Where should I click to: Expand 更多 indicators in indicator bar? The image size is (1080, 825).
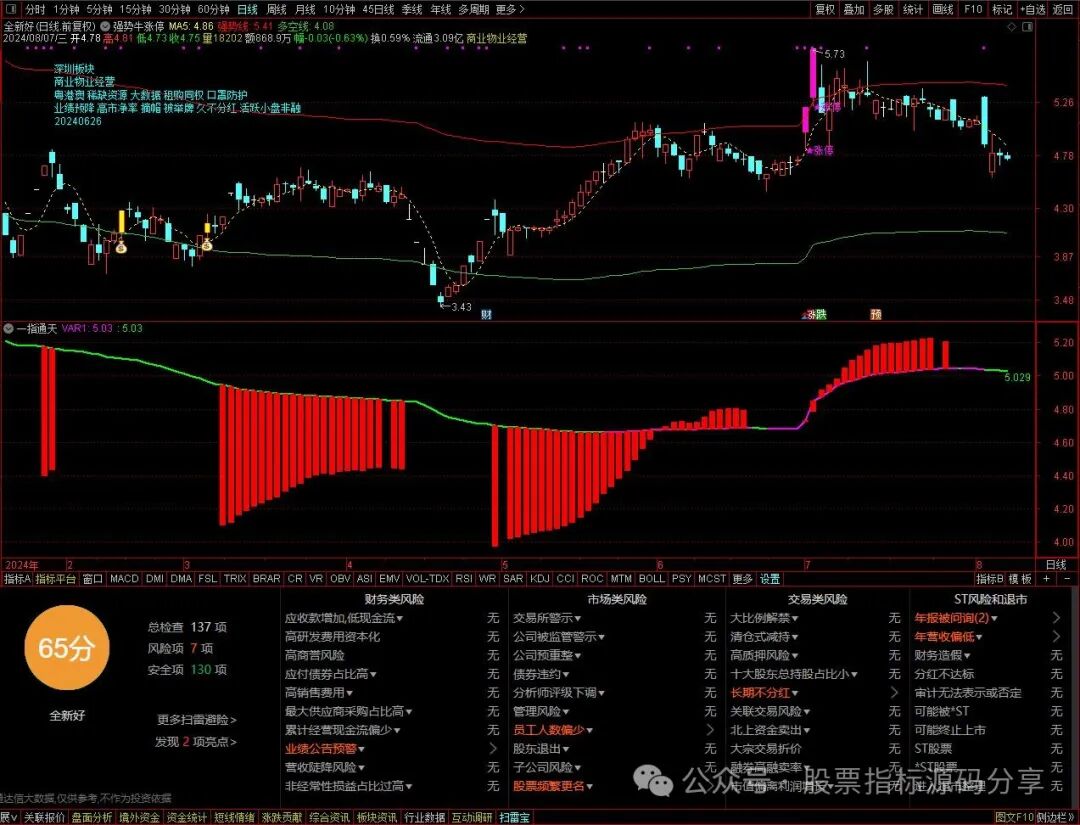pos(742,579)
